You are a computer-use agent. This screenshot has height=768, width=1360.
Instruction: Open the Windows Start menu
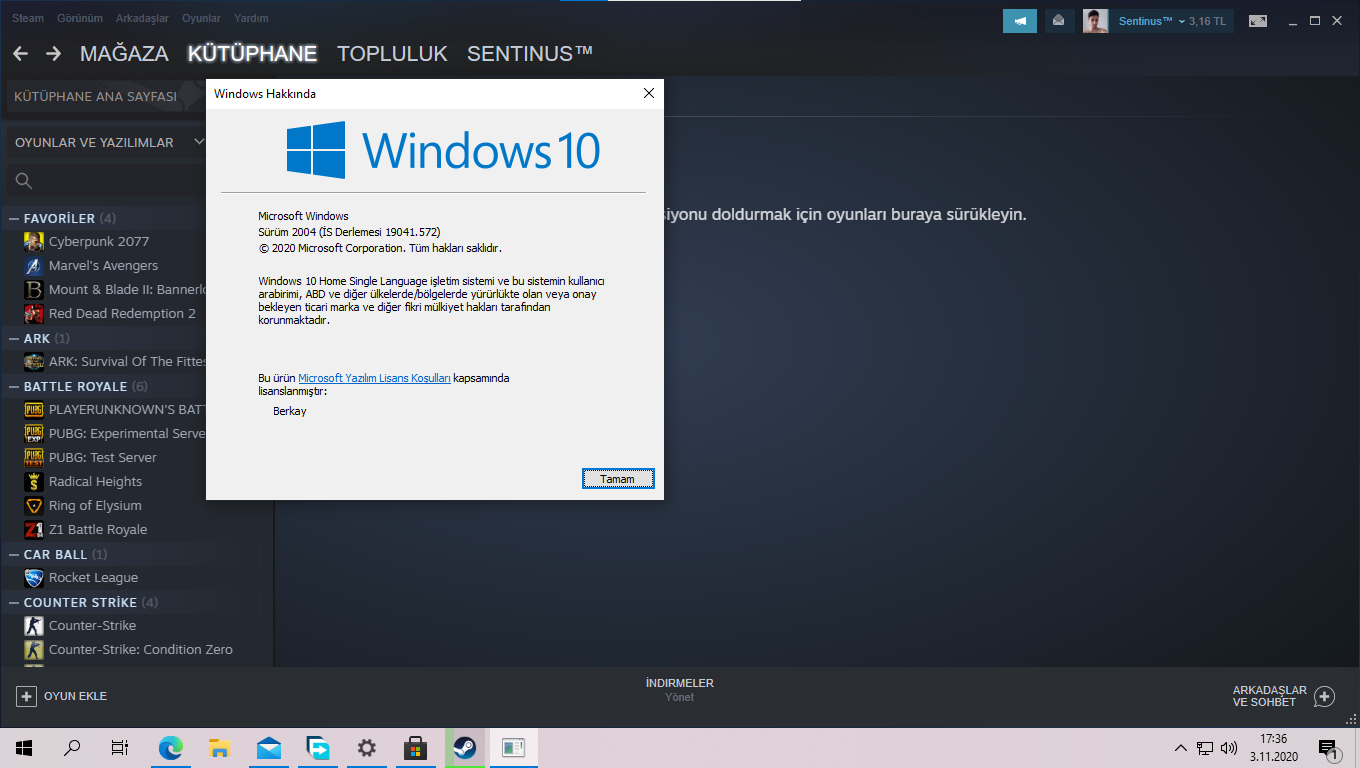pos(24,748)
